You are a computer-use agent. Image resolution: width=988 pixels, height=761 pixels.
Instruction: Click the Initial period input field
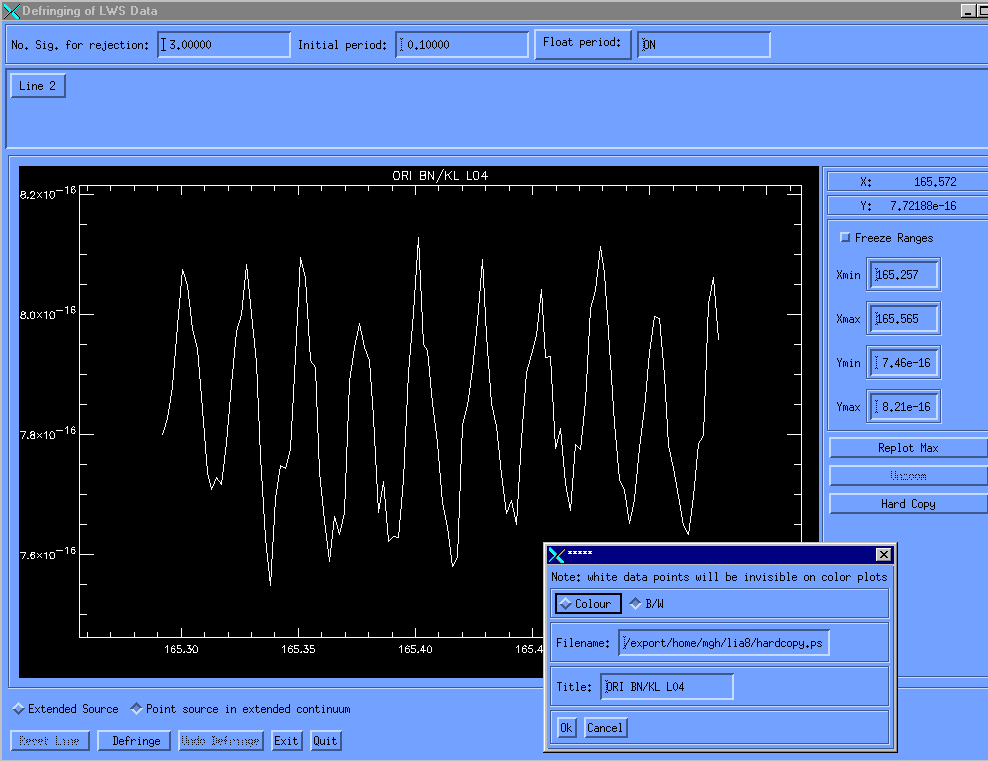(x=462, y=45)
